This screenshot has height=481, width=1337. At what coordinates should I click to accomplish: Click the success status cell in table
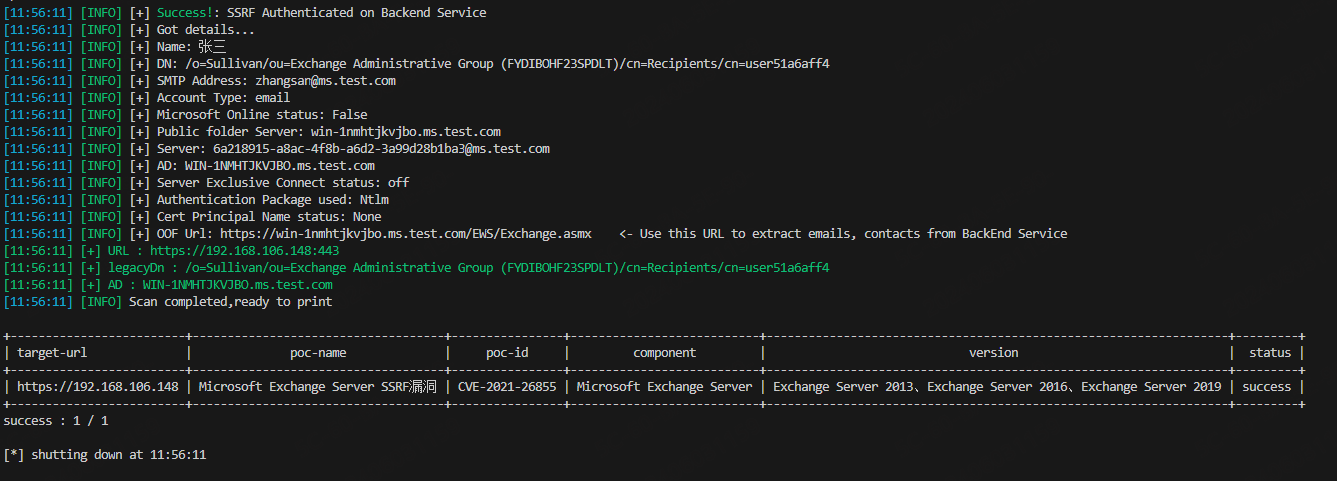click(1266, 387)
